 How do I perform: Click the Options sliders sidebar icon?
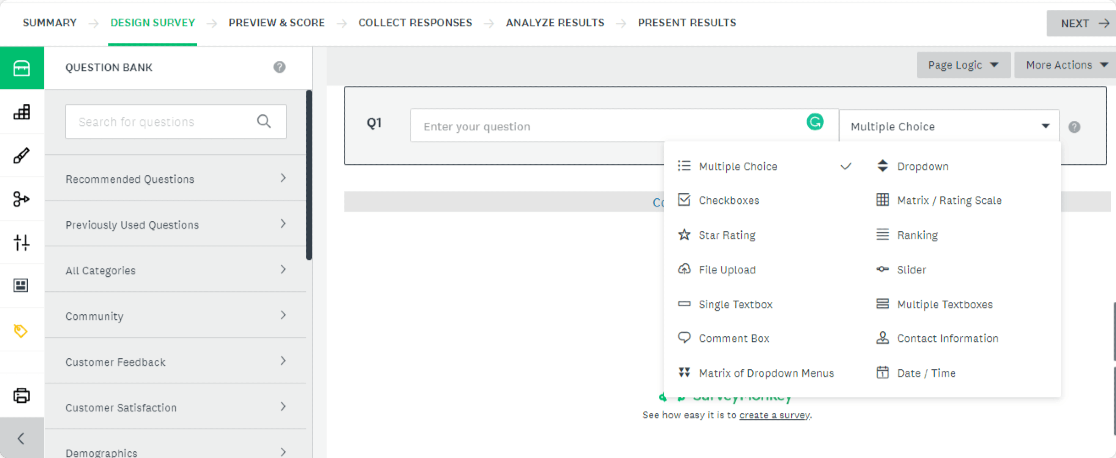21,242
